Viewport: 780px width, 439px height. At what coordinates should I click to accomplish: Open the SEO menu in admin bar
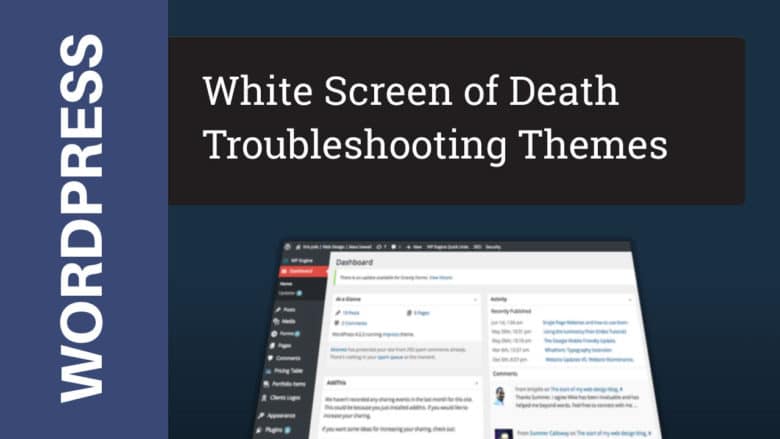[478, 247]
